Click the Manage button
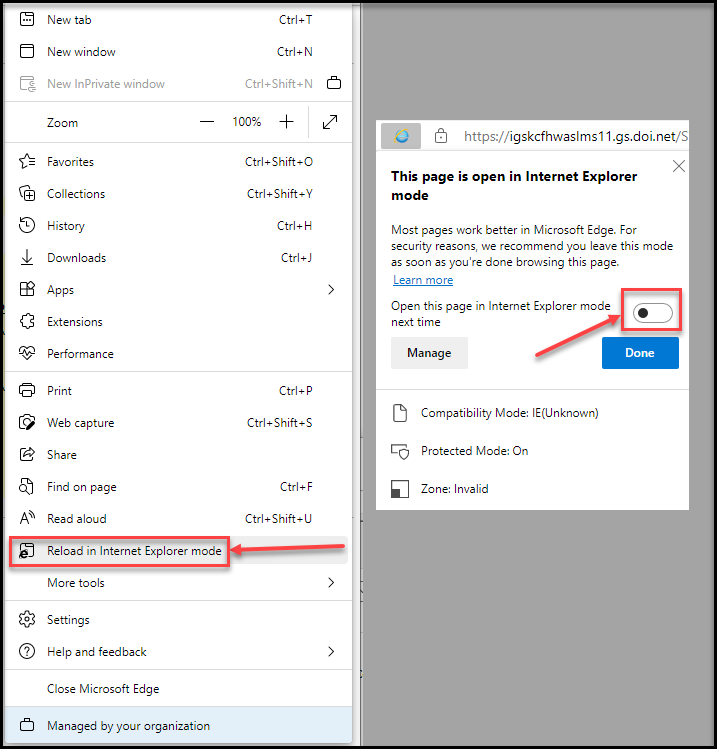This screenshot has height=749, width=717. tap(429, 353)
